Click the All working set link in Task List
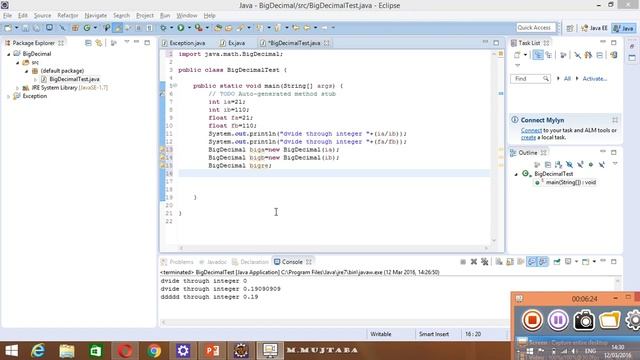The height and width of the screenshot is (360, 640). (x=567, y=79)
